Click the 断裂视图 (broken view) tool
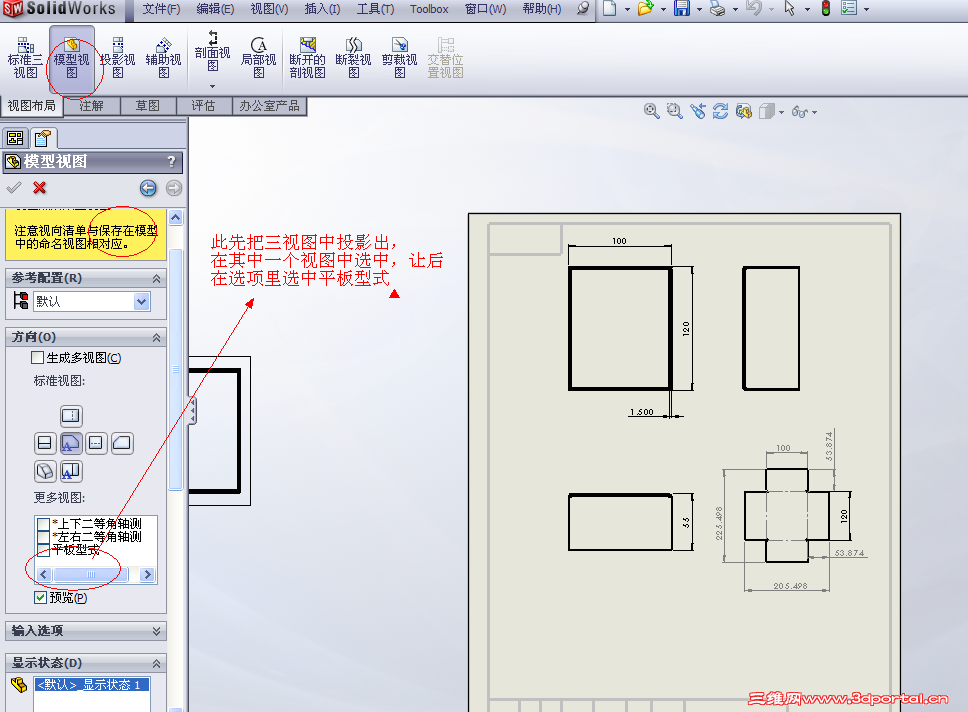 353,57
